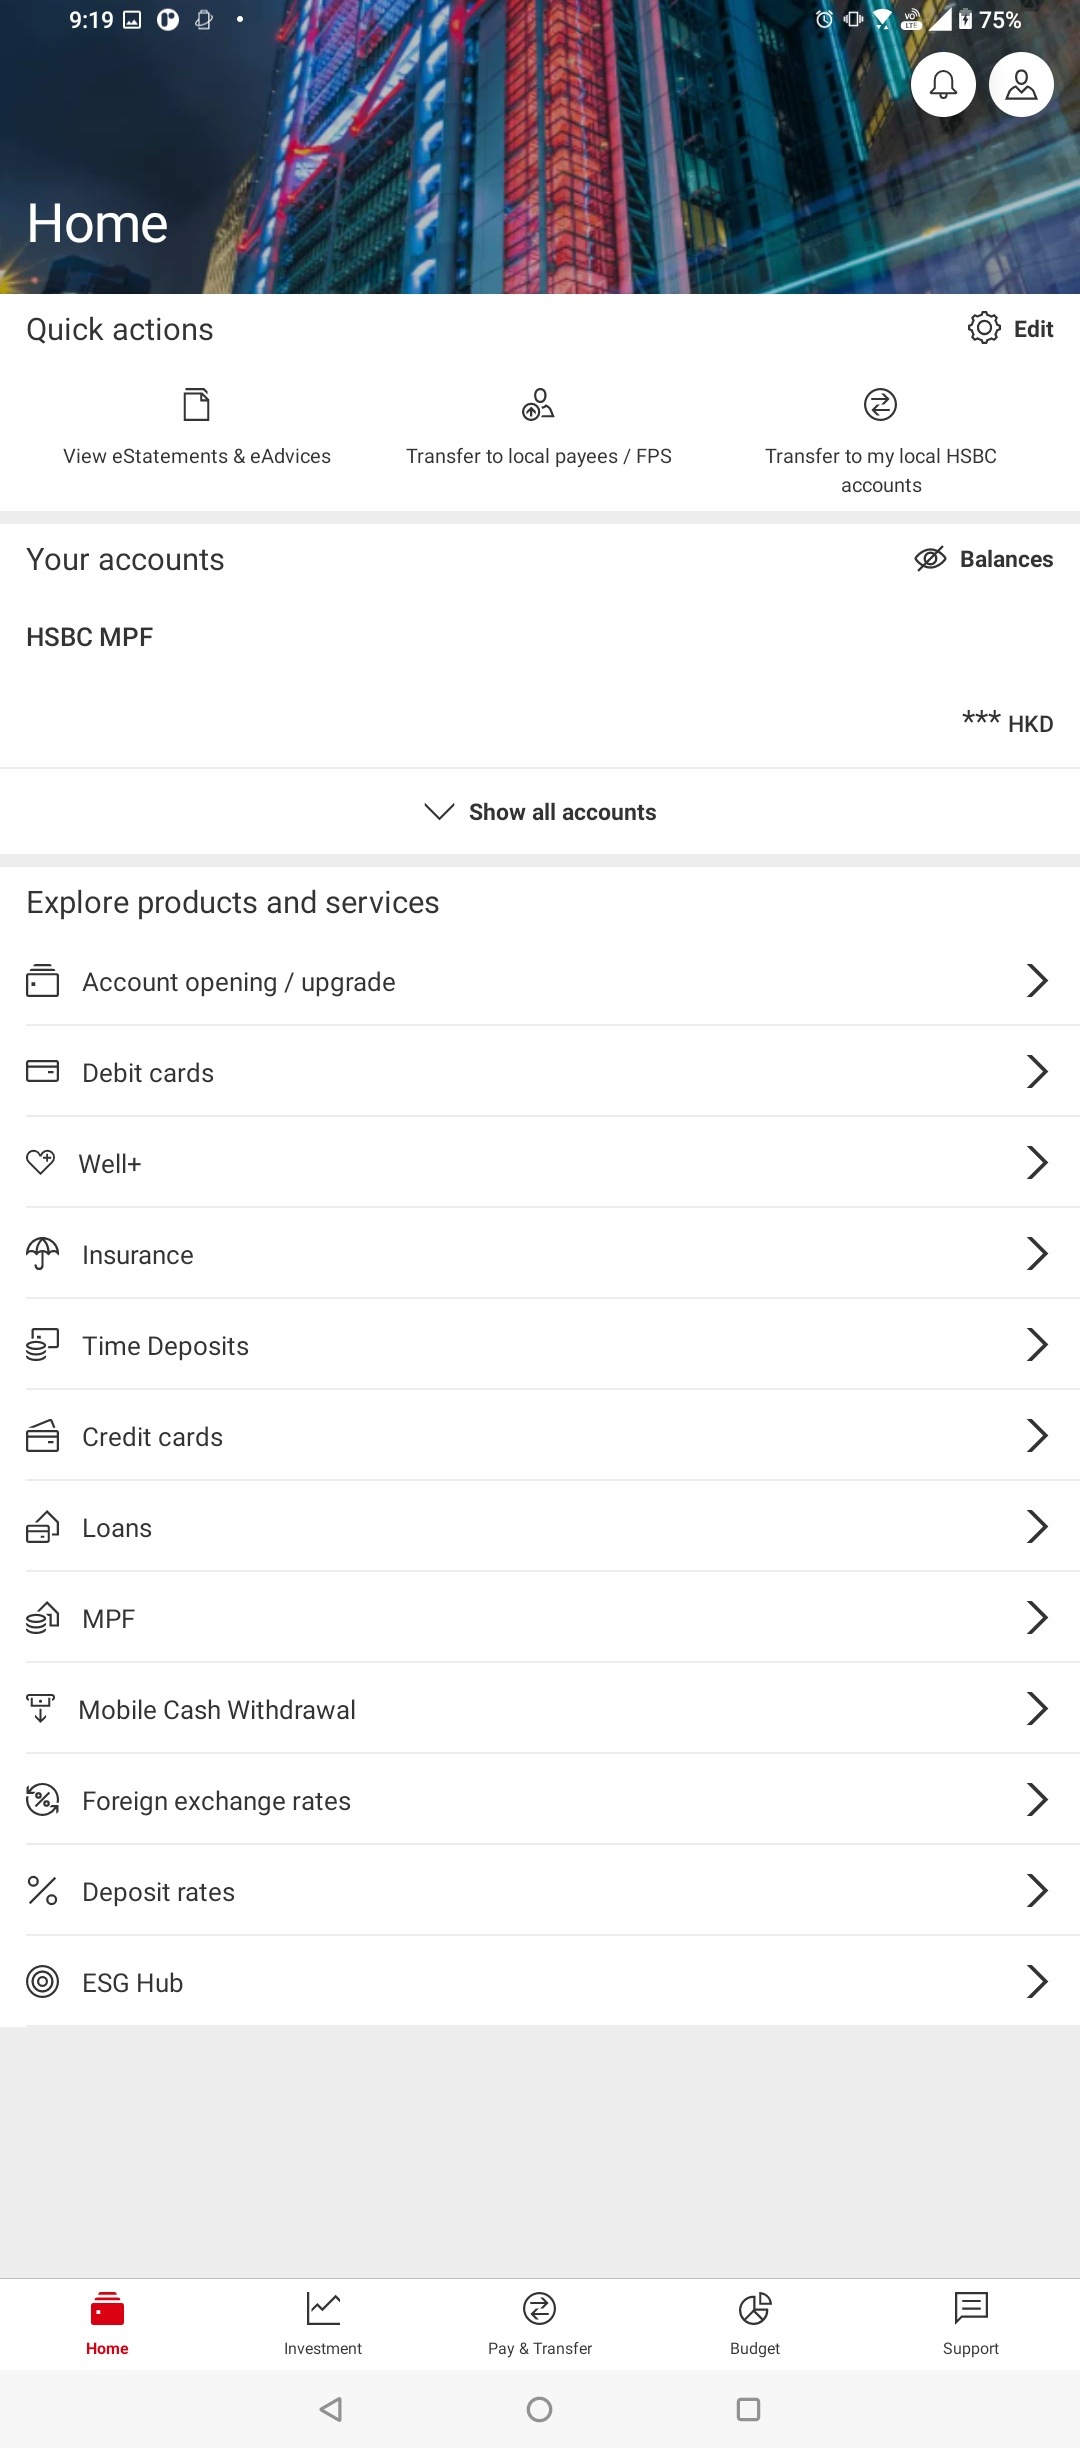
Task: Expand Show all accounts
Action: click(x=540, y=812)
